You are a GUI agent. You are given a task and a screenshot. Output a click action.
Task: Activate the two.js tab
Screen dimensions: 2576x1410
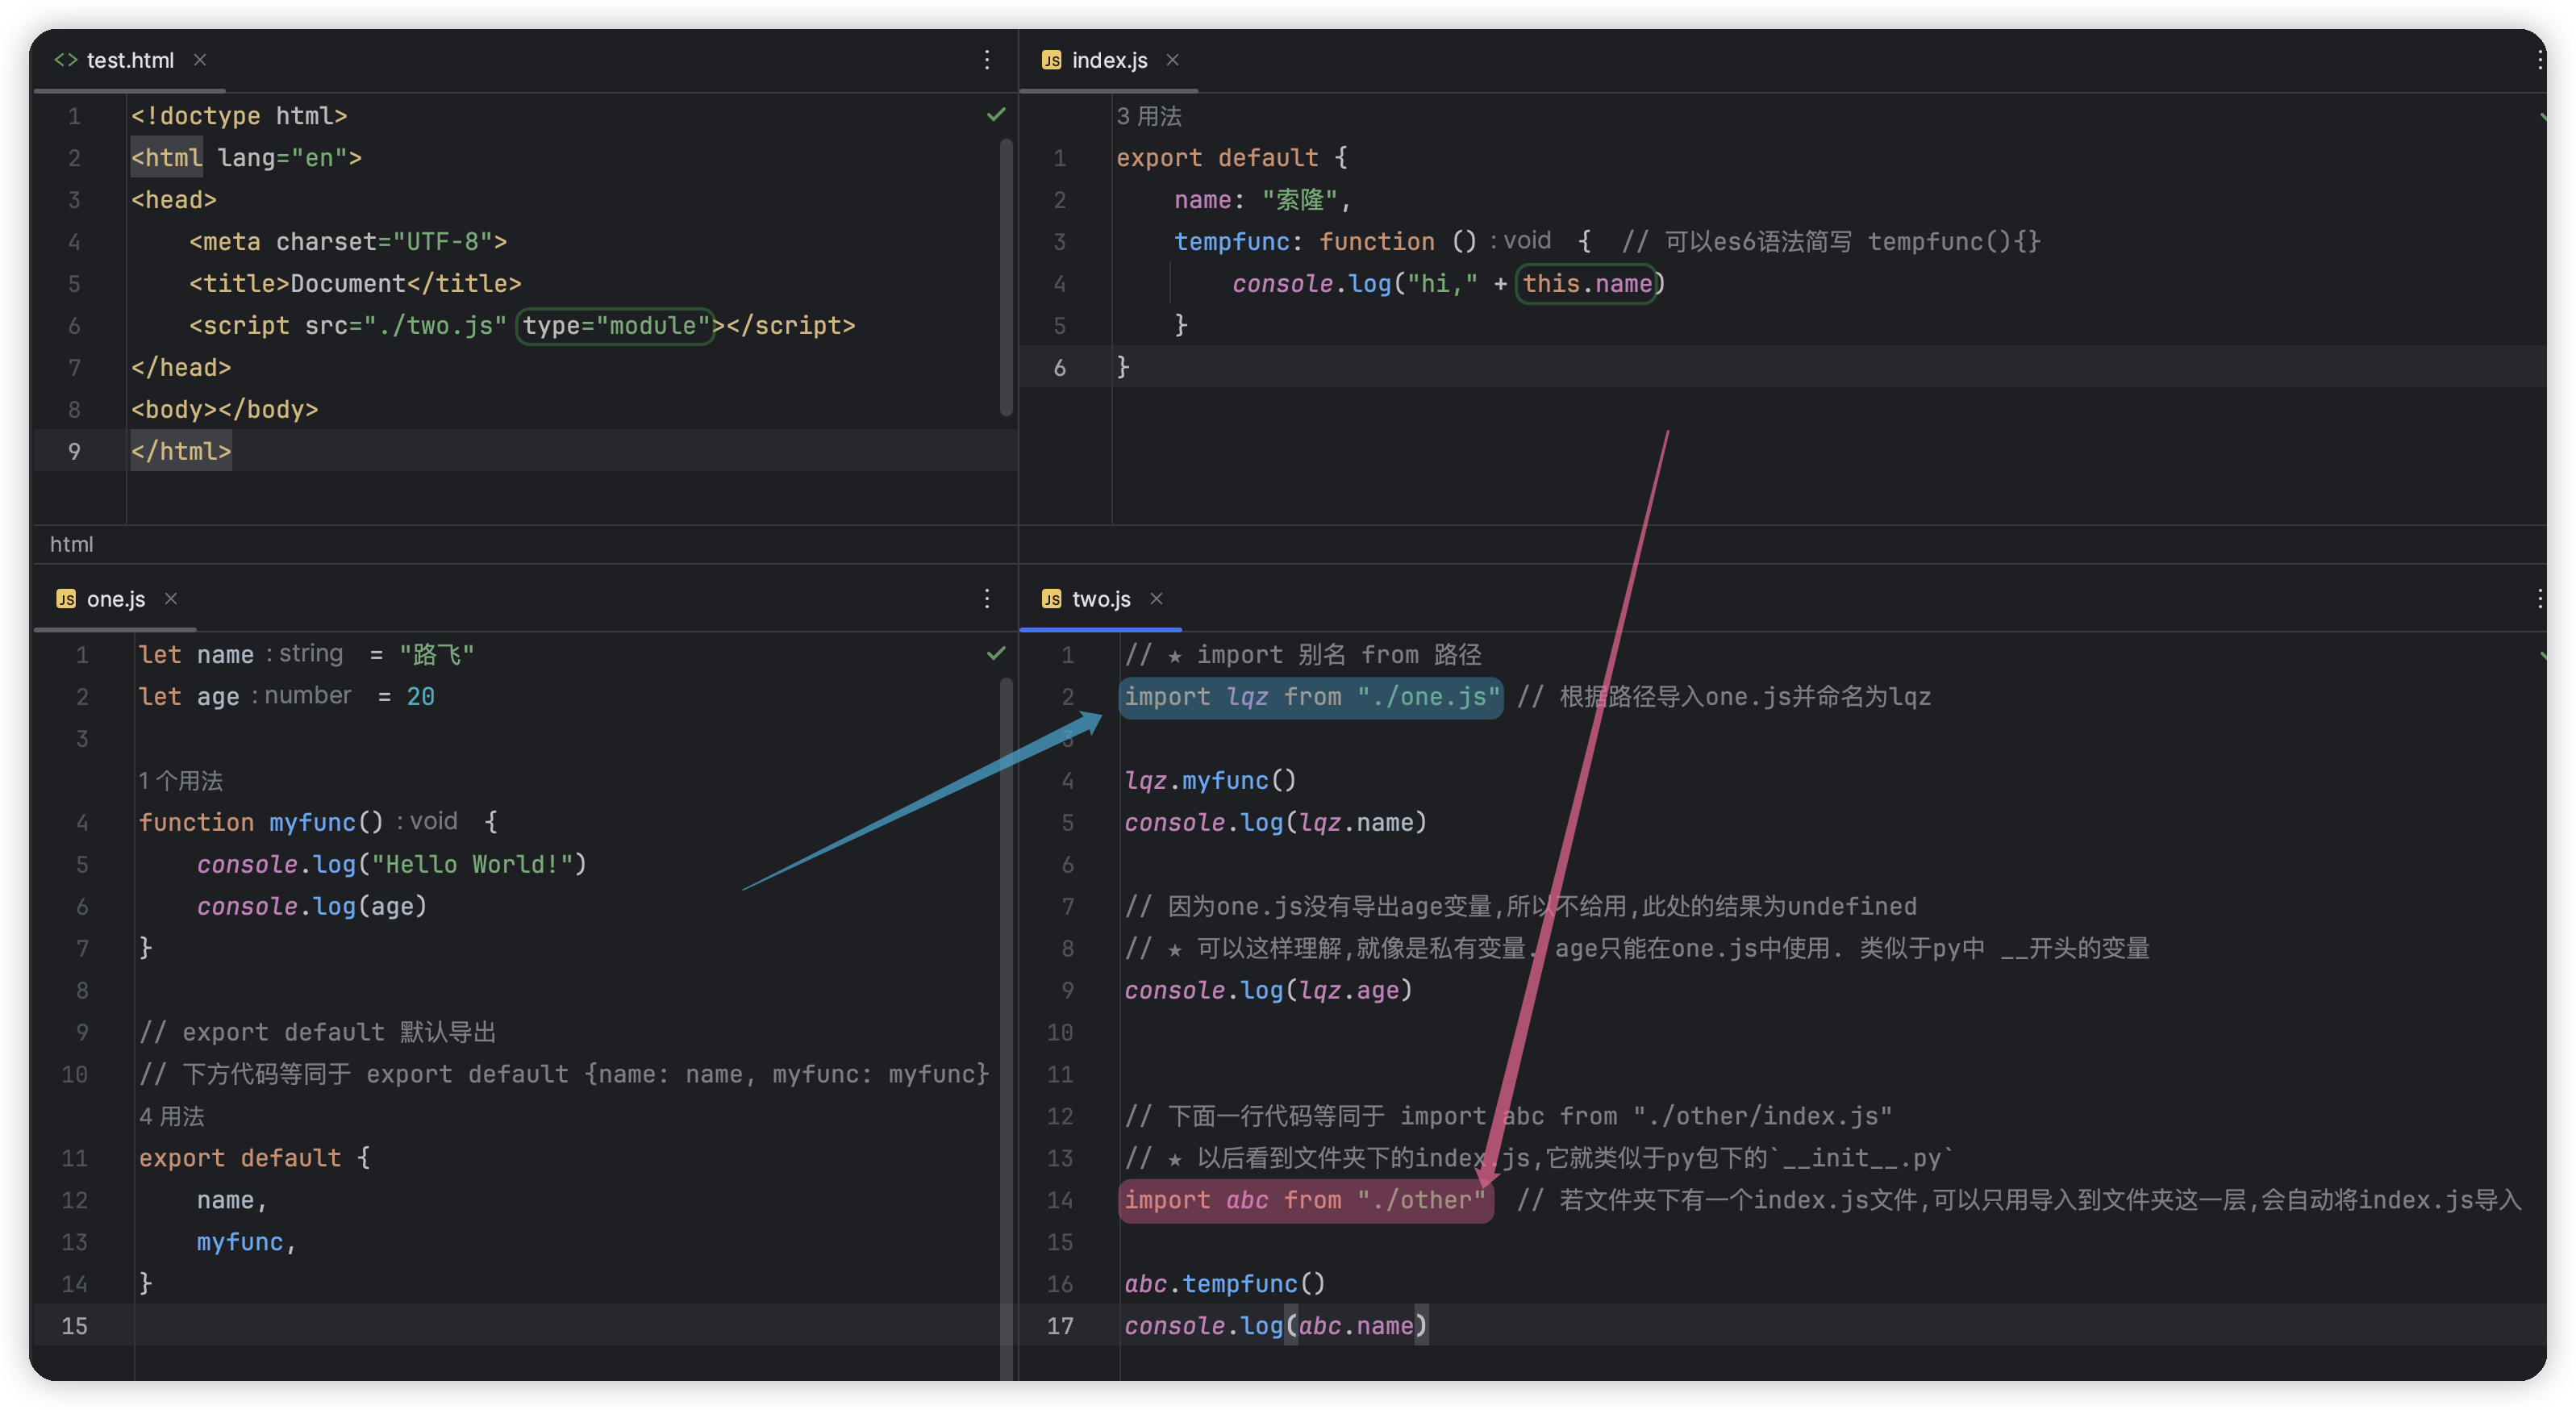pyautogui.click(x=1100, y=599)
